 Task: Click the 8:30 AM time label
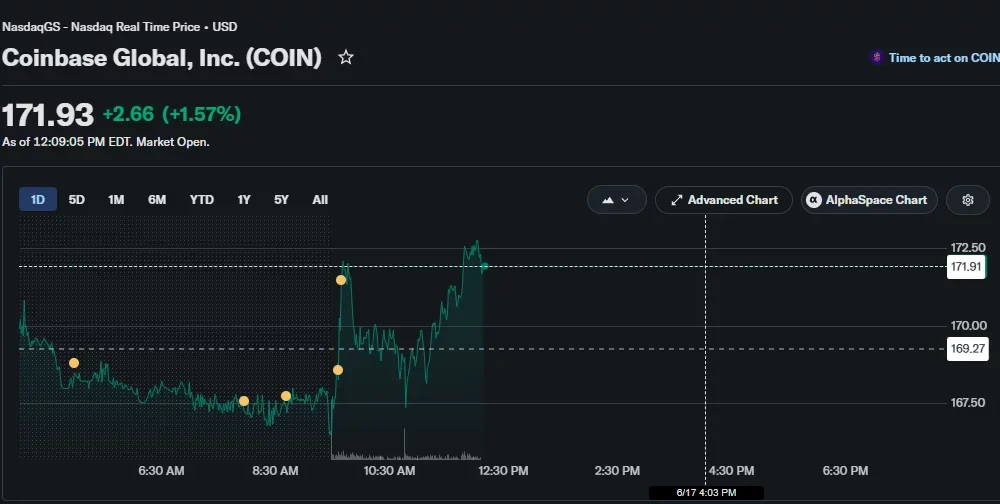tap(275, 471)
